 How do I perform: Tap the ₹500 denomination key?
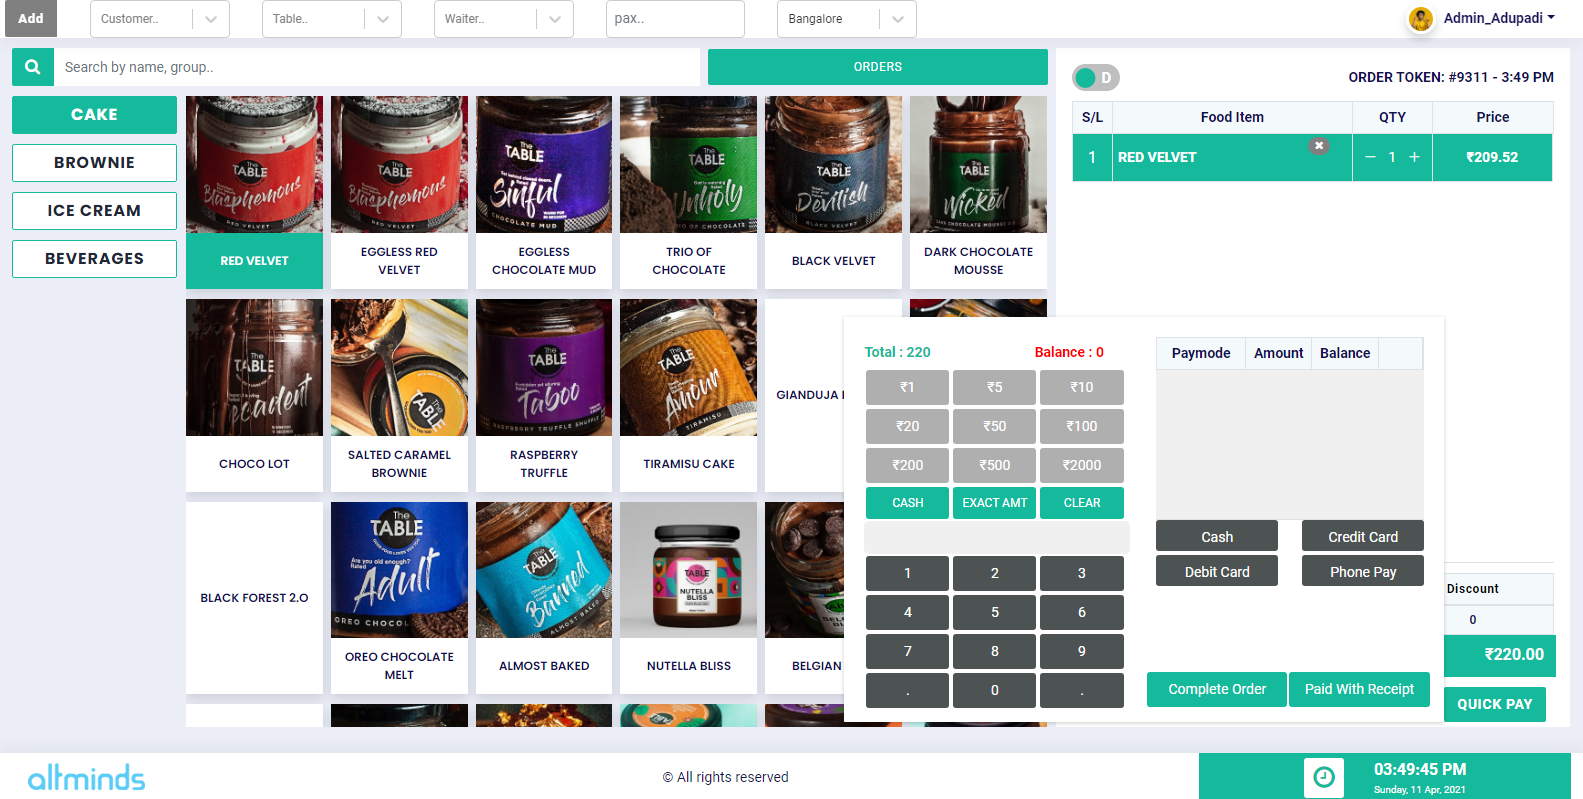[995, 465]
